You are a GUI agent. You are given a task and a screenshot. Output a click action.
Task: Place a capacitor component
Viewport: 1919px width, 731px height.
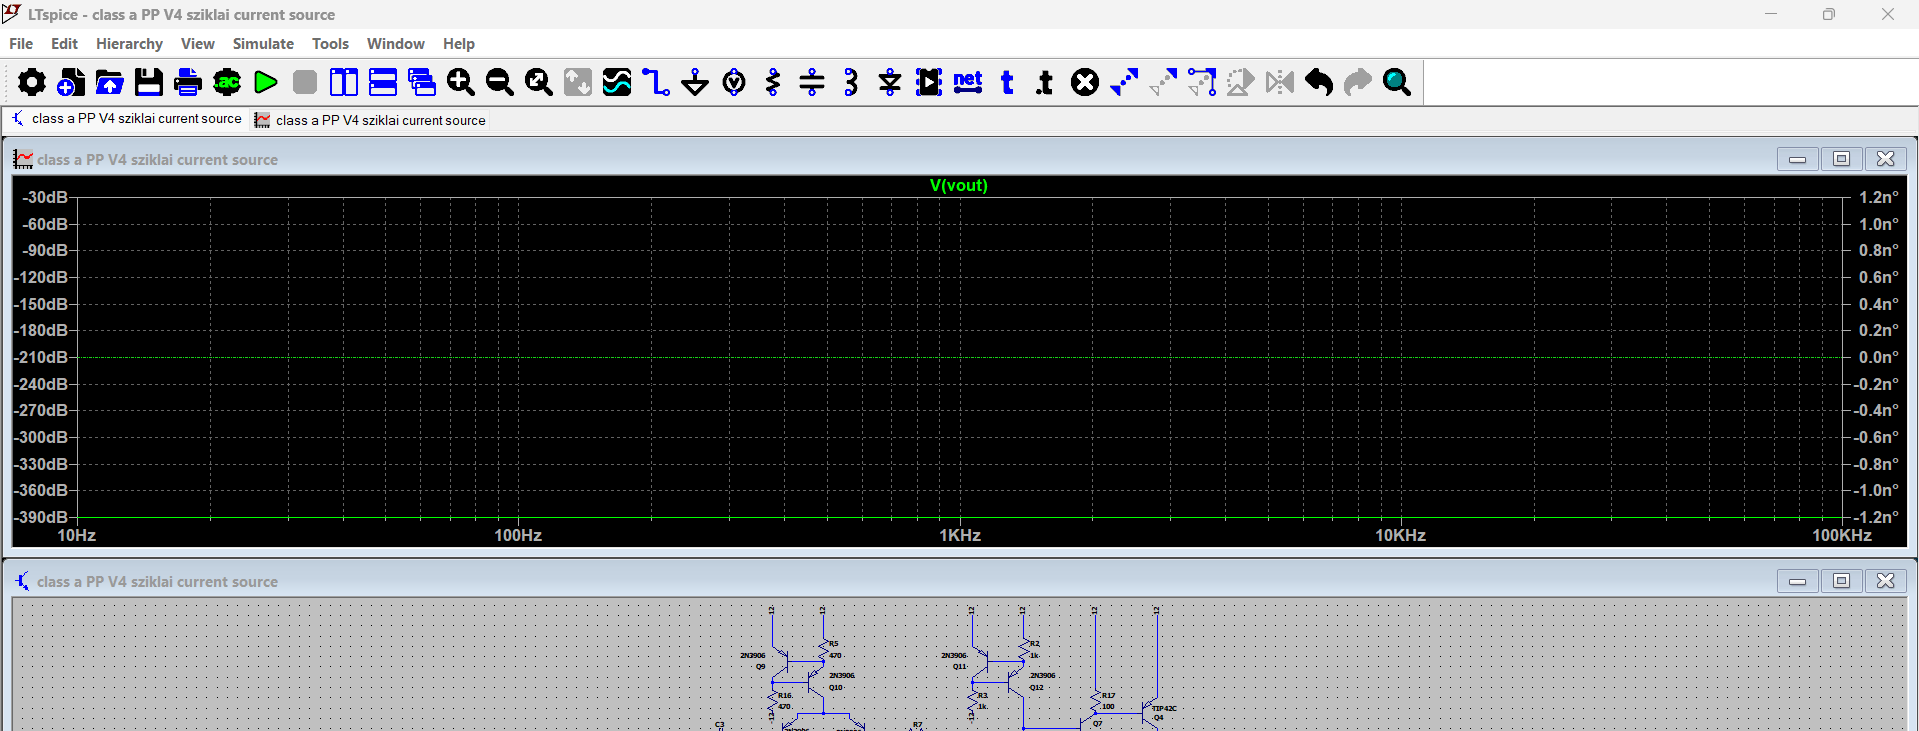point(812,82)
